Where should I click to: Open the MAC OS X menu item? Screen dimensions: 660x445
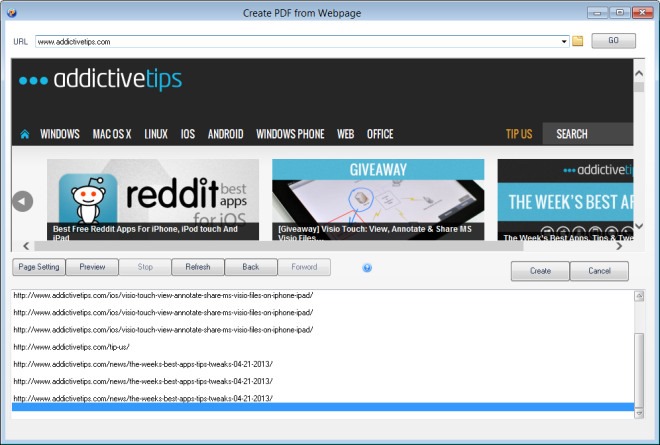coord(112,134)
